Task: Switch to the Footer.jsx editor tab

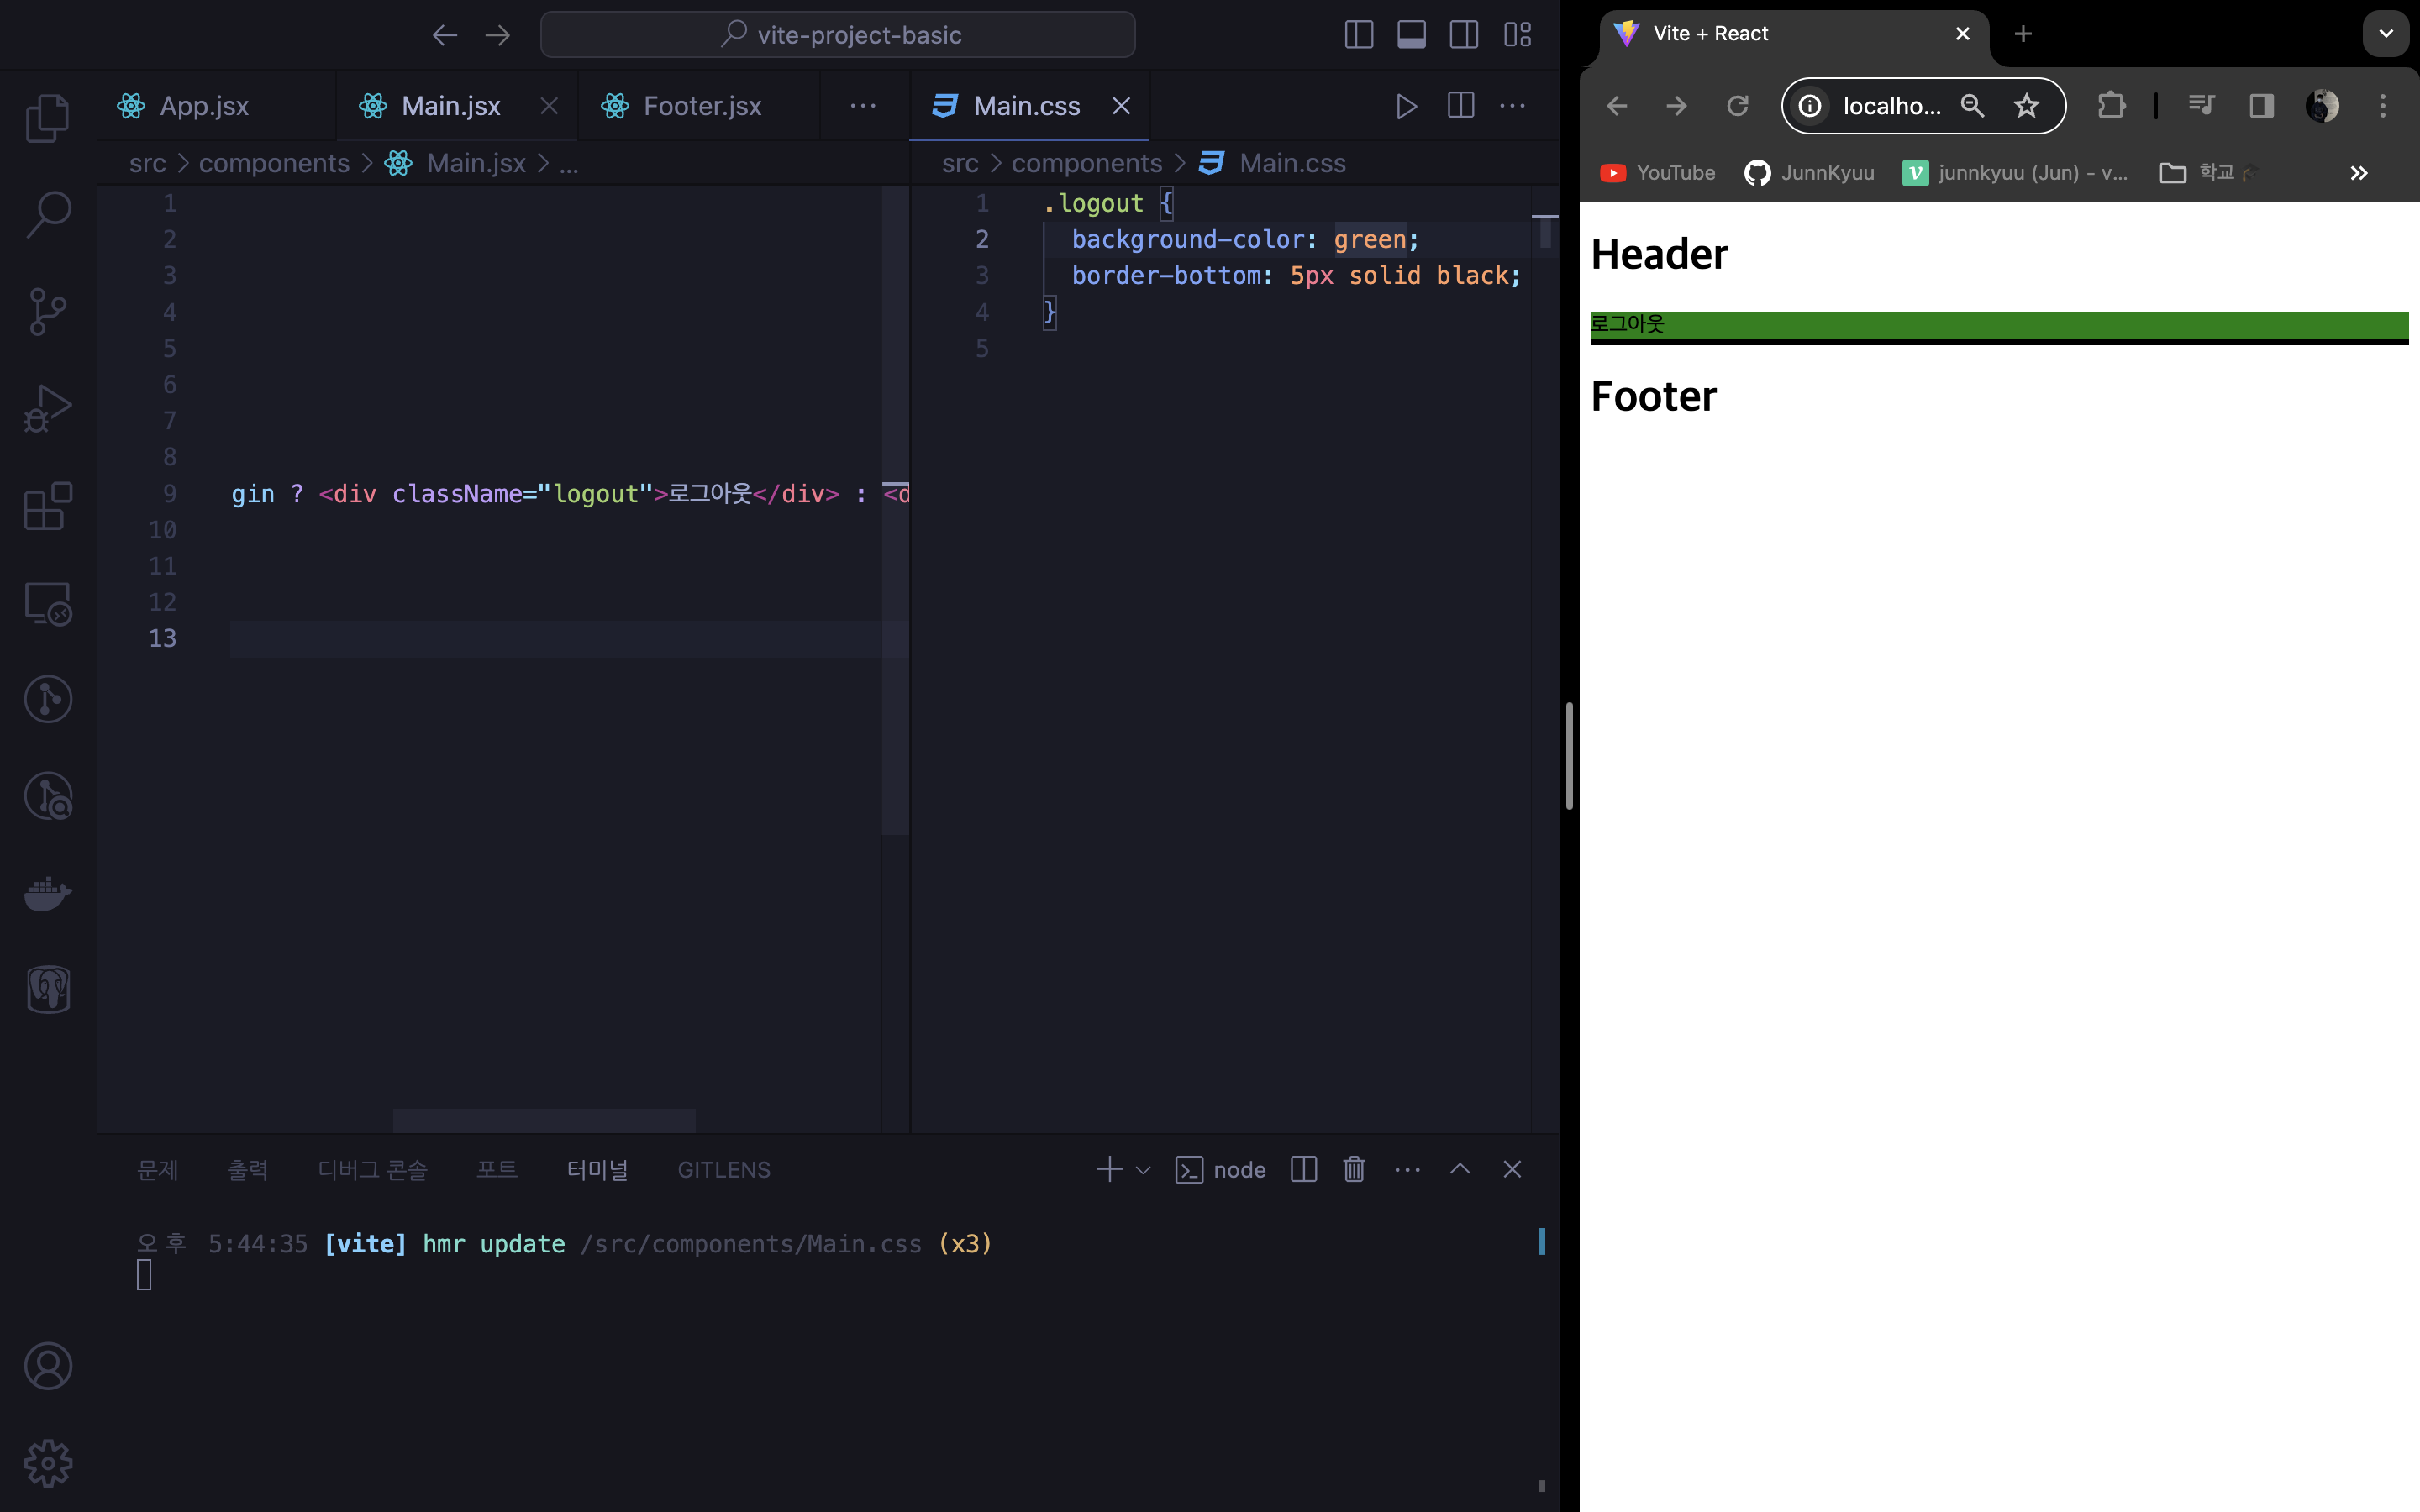Action: (x=701, y=106)
